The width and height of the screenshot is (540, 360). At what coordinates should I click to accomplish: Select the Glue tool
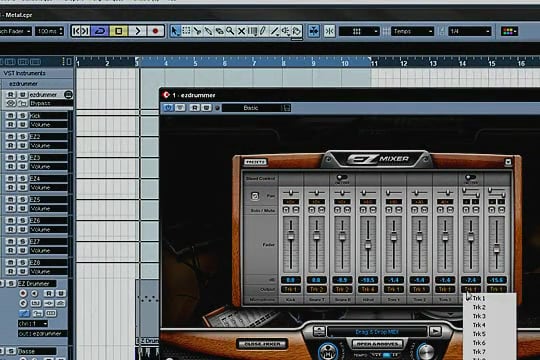click(208, 31)
